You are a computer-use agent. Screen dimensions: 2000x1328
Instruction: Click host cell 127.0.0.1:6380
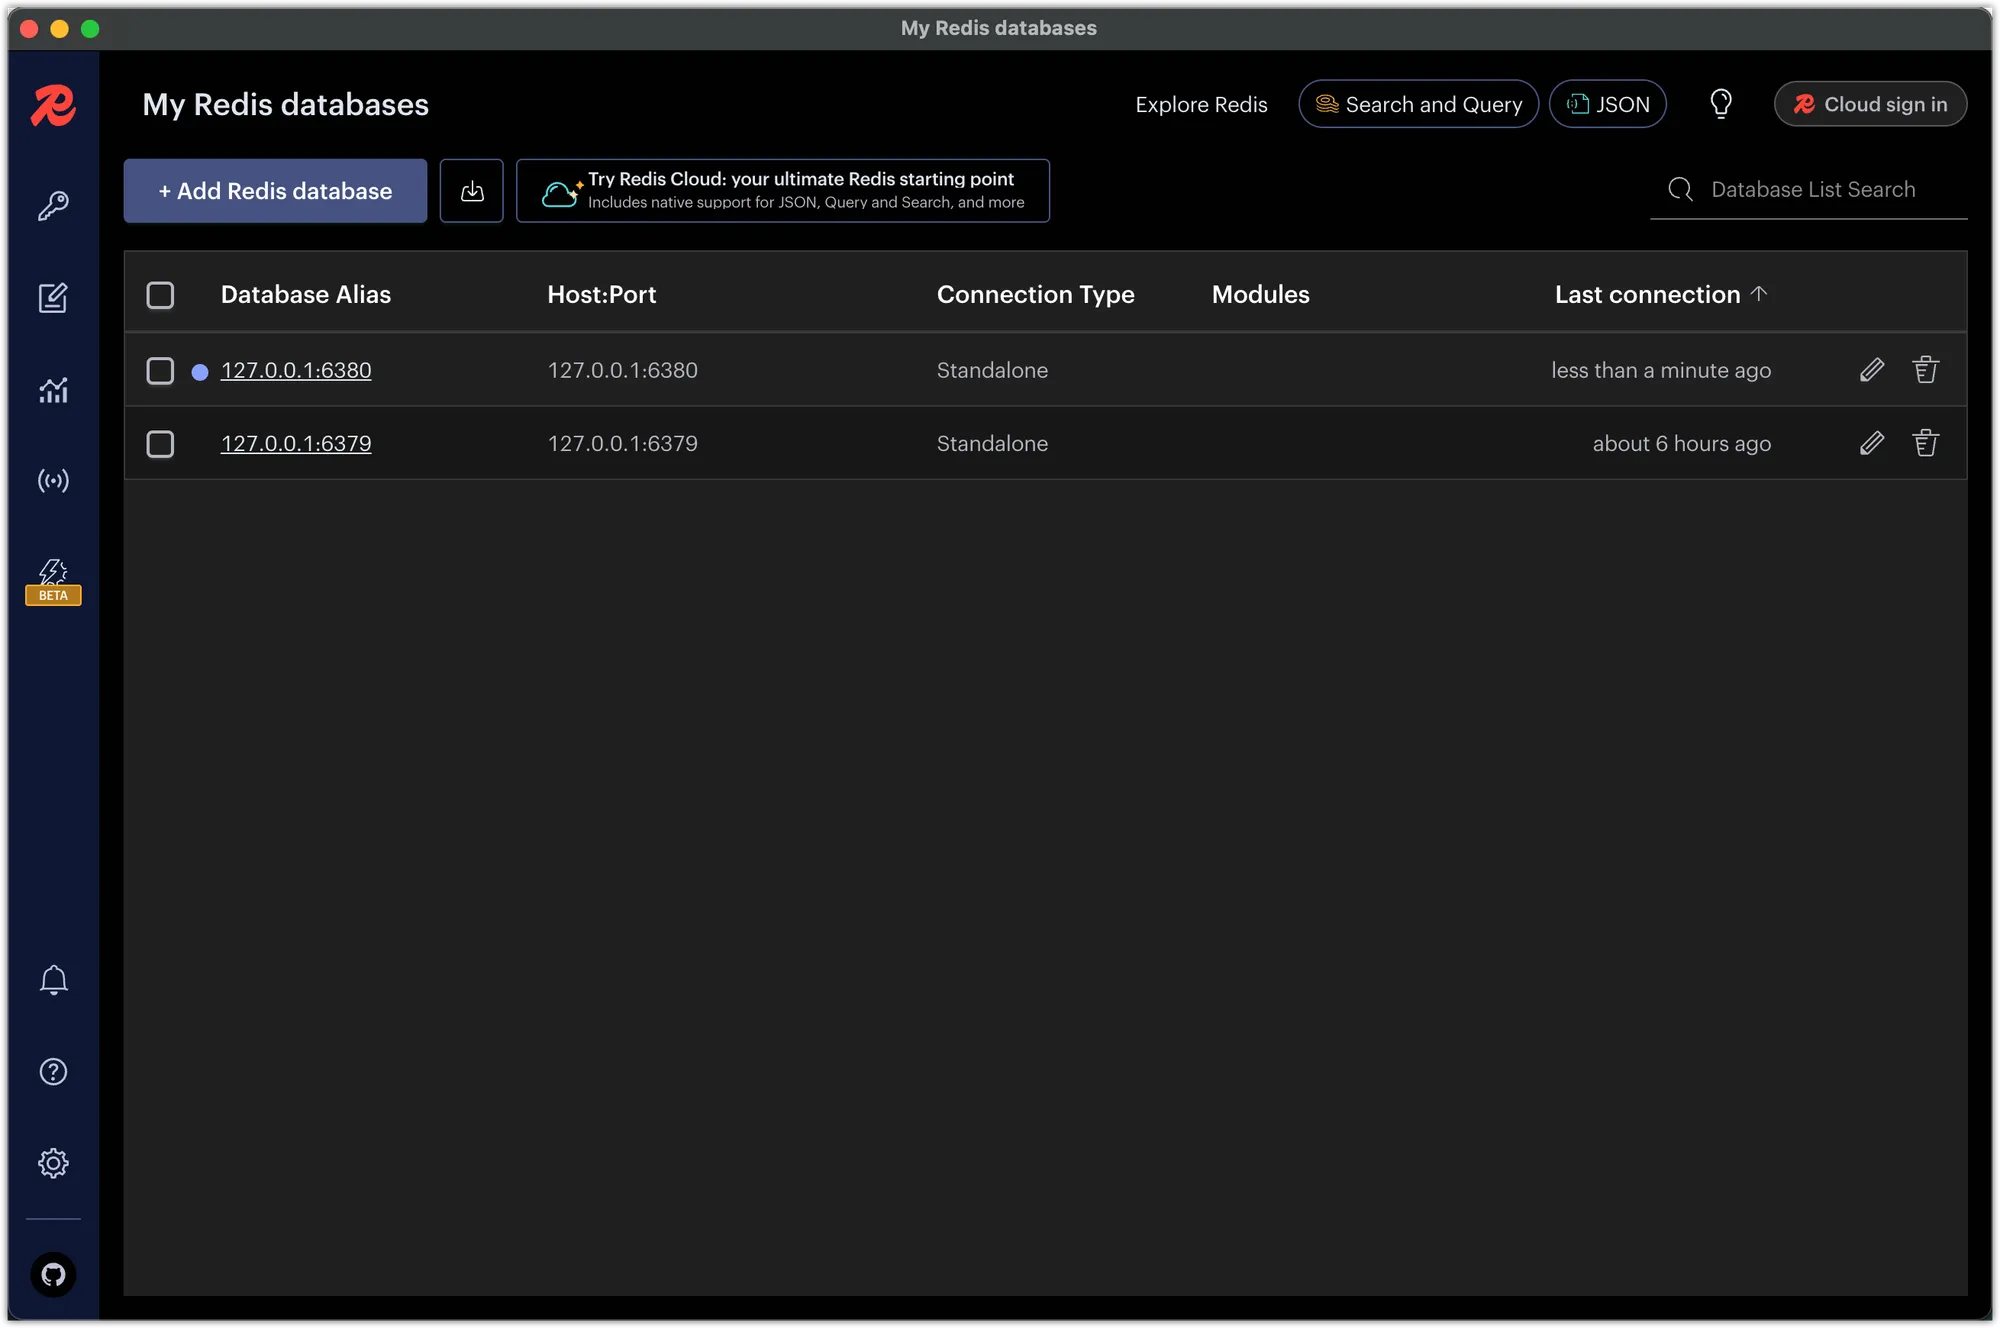click(622, 371)
